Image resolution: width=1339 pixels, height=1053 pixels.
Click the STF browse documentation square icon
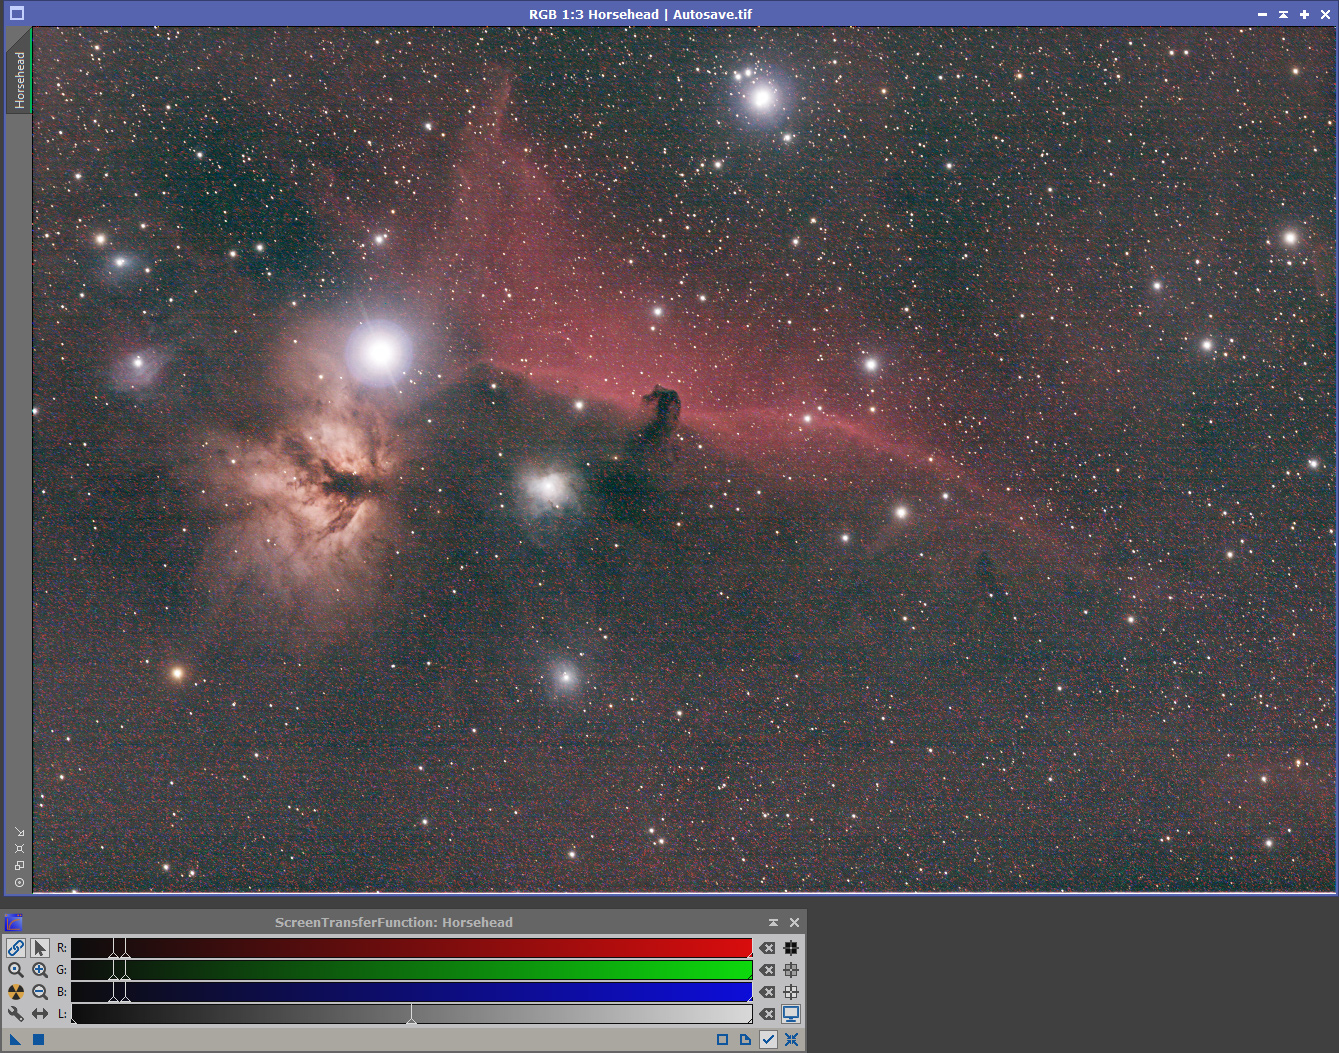tap(722, 1040)
